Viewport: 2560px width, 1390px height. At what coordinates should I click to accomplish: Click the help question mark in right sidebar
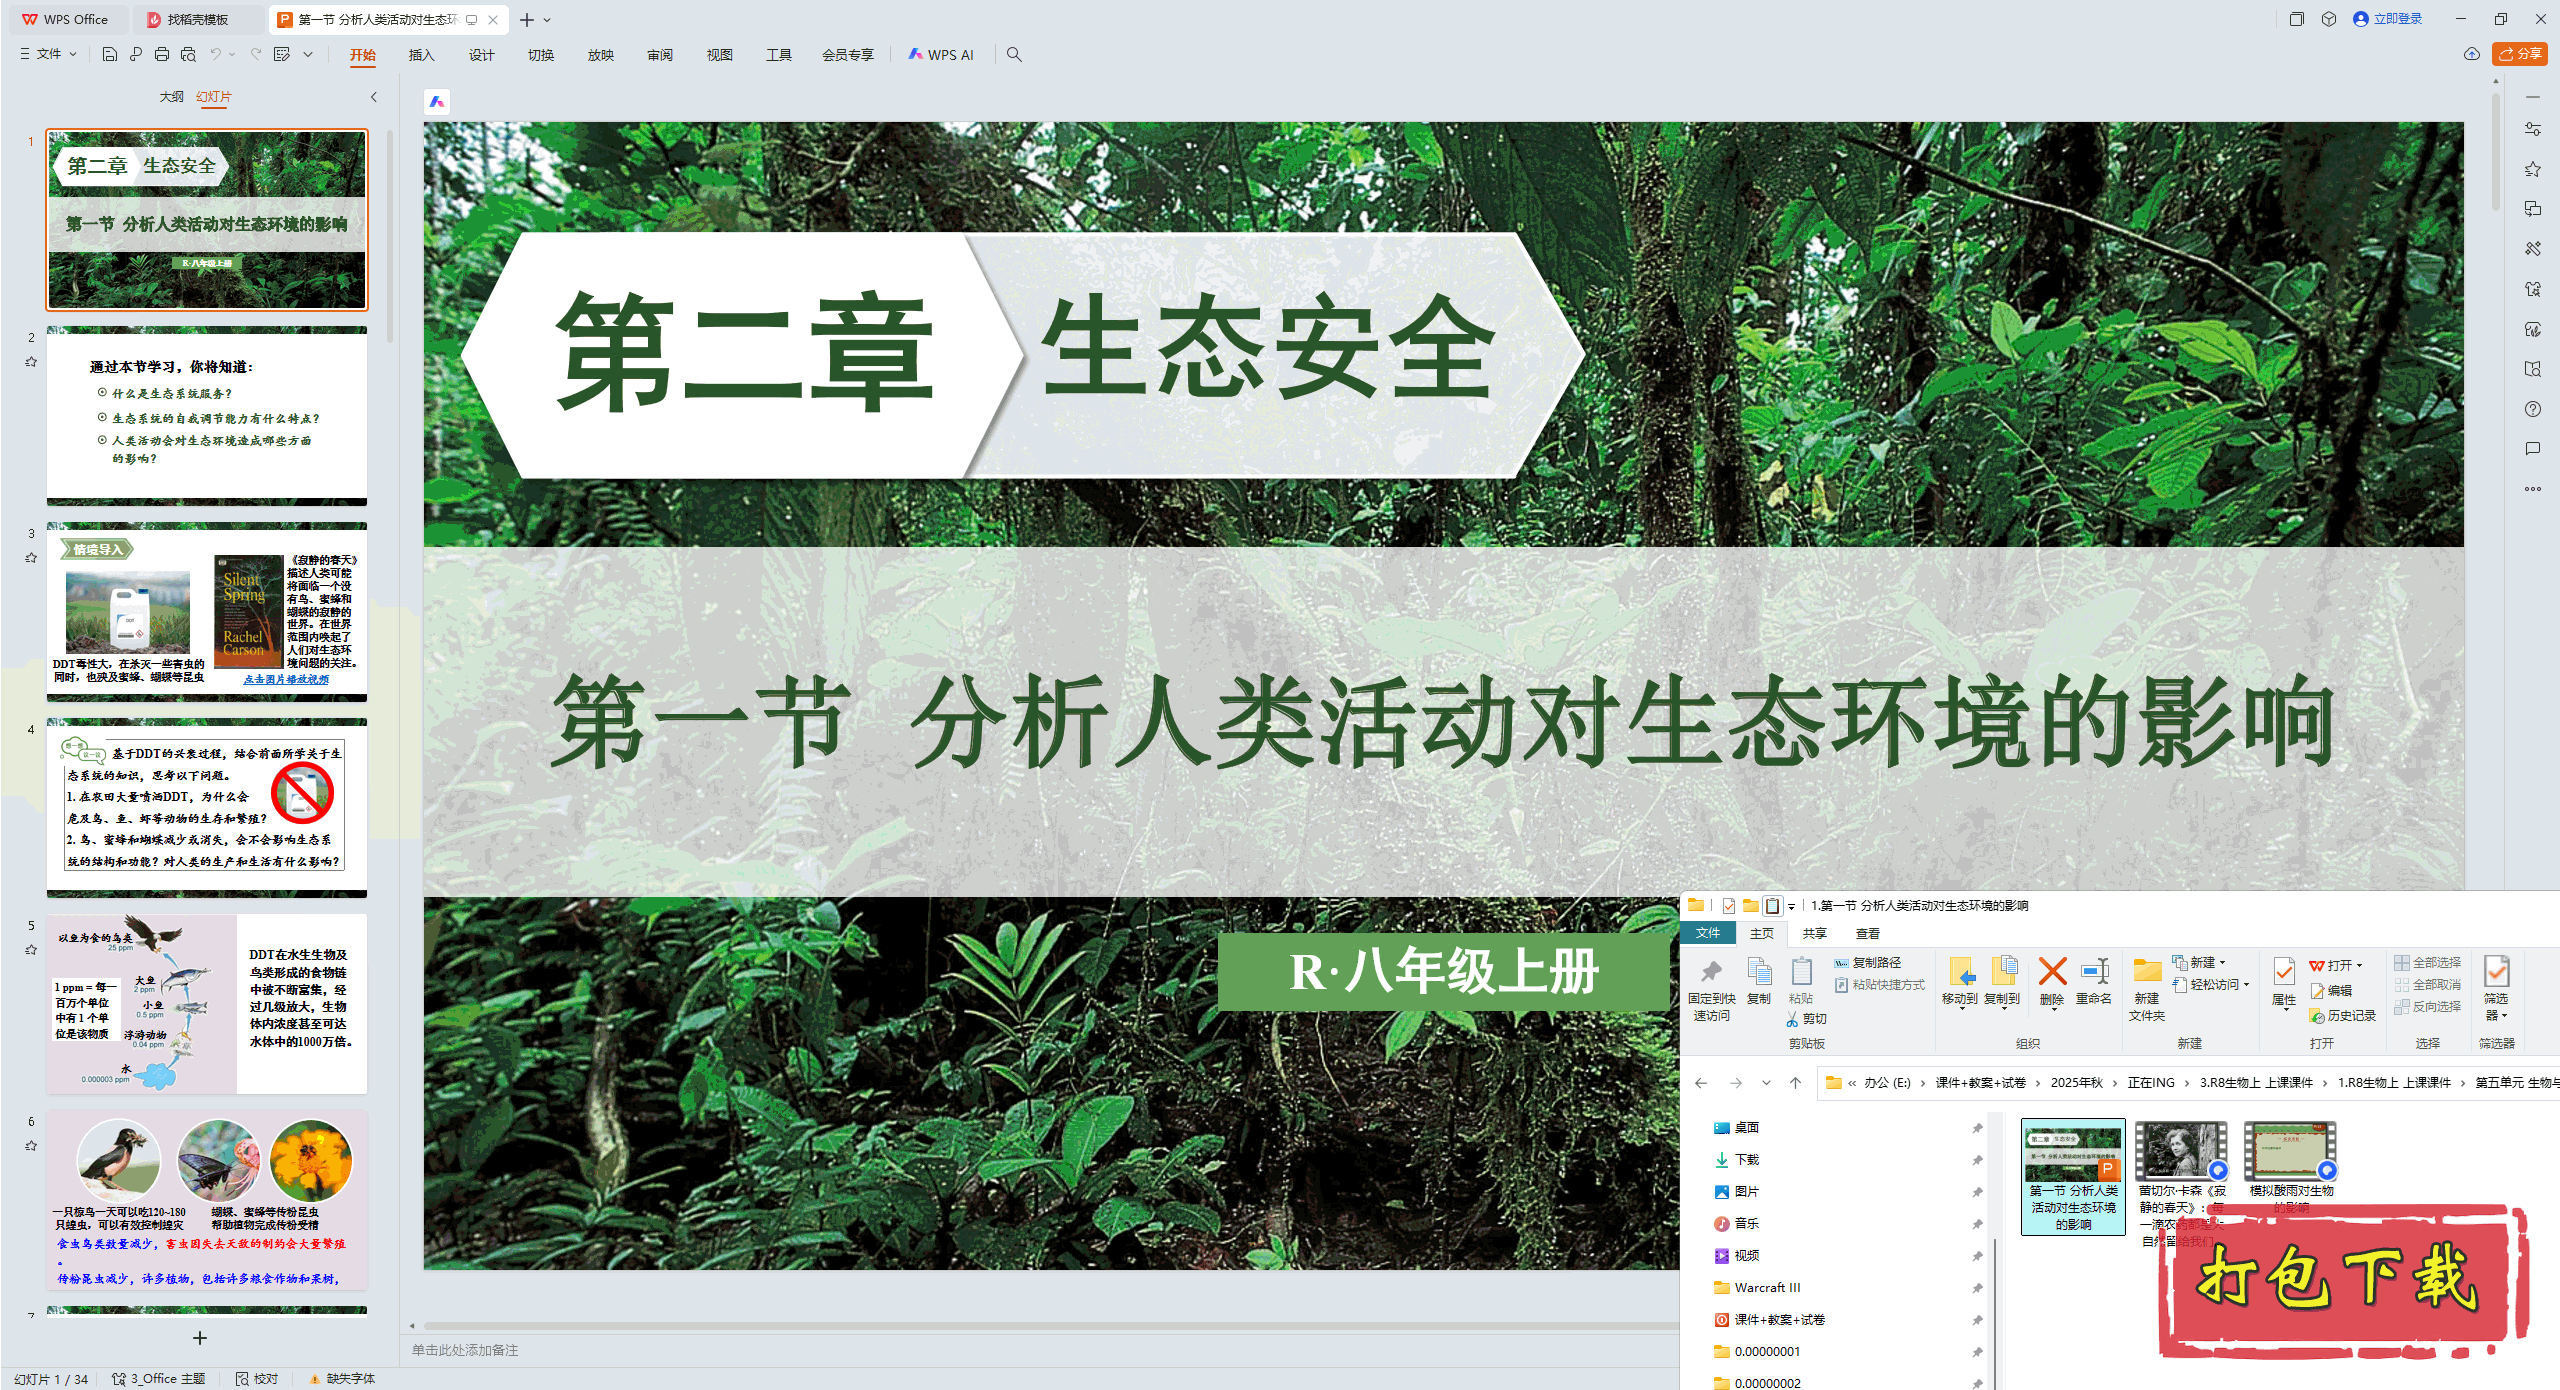tap(2532, 409)
